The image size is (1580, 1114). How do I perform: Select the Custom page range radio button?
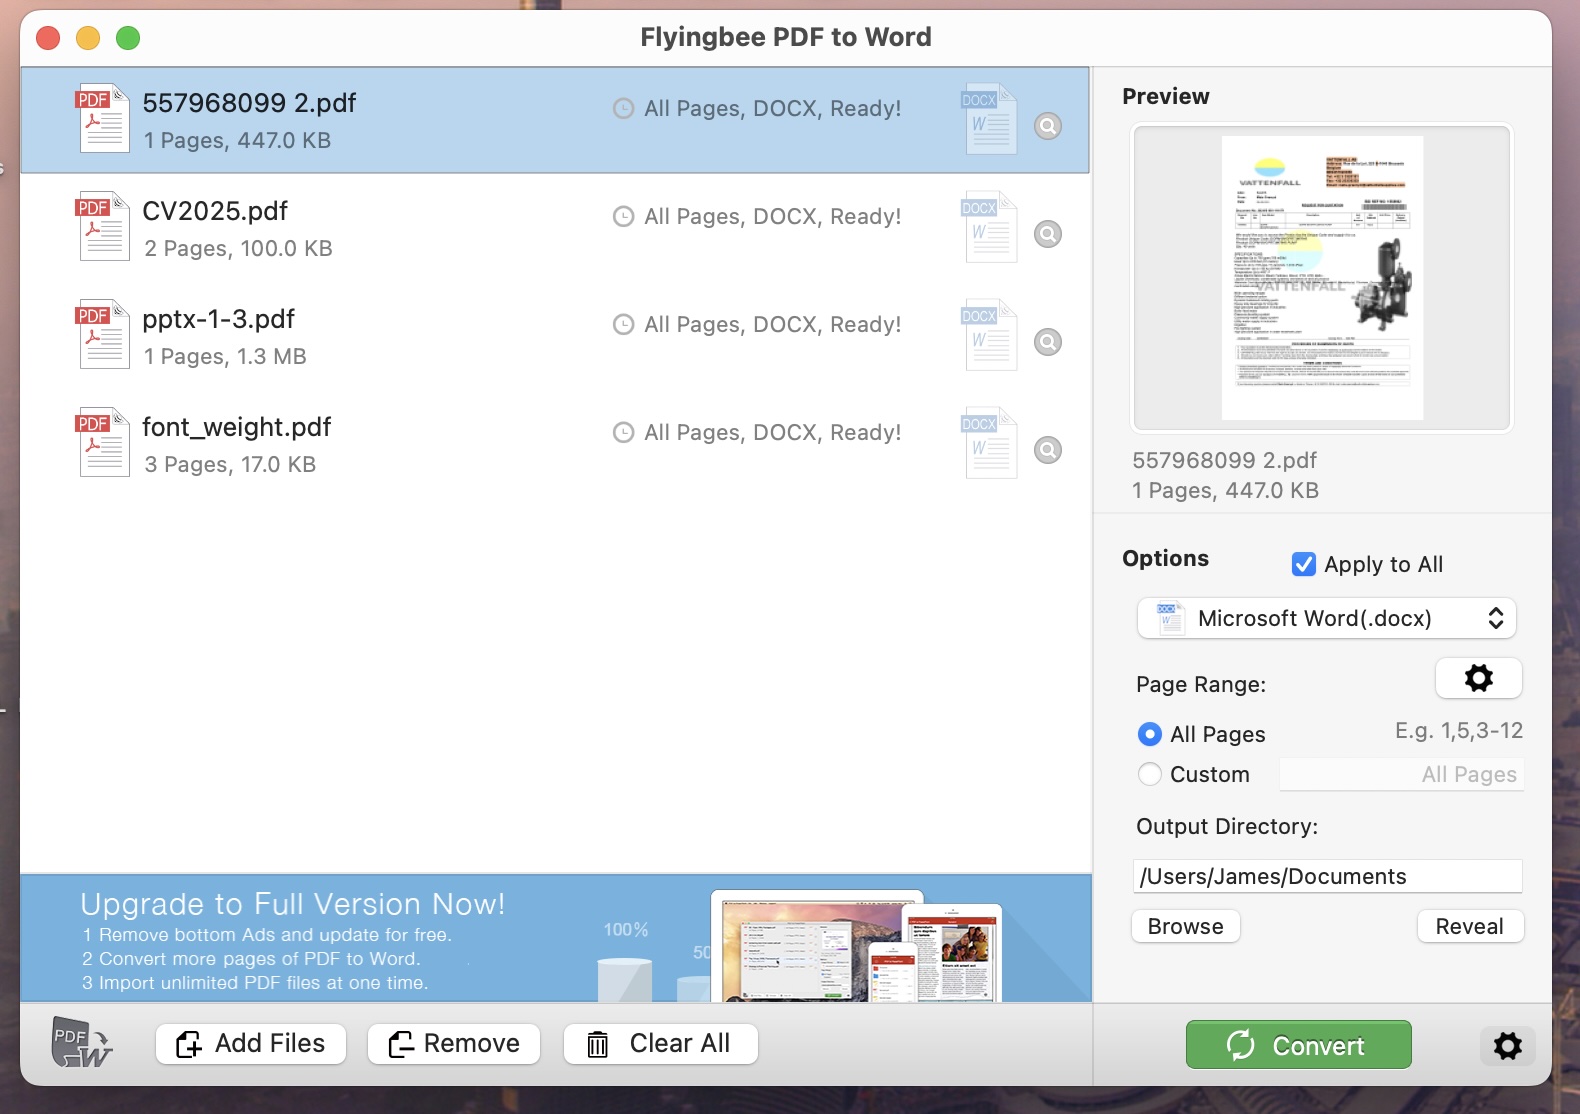coord(1150,774)
